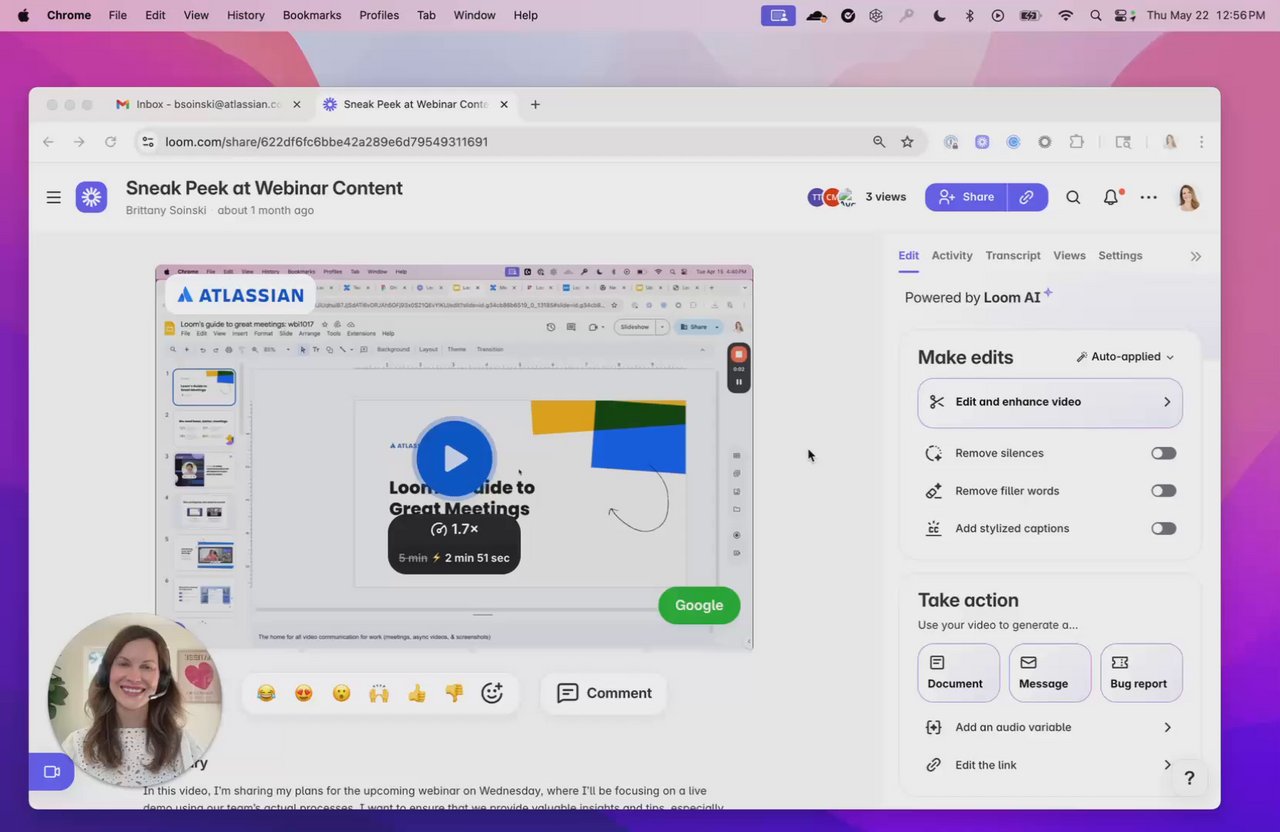Switch to the Settings tab
The image size is (1280, 832).
(1120, 256)
